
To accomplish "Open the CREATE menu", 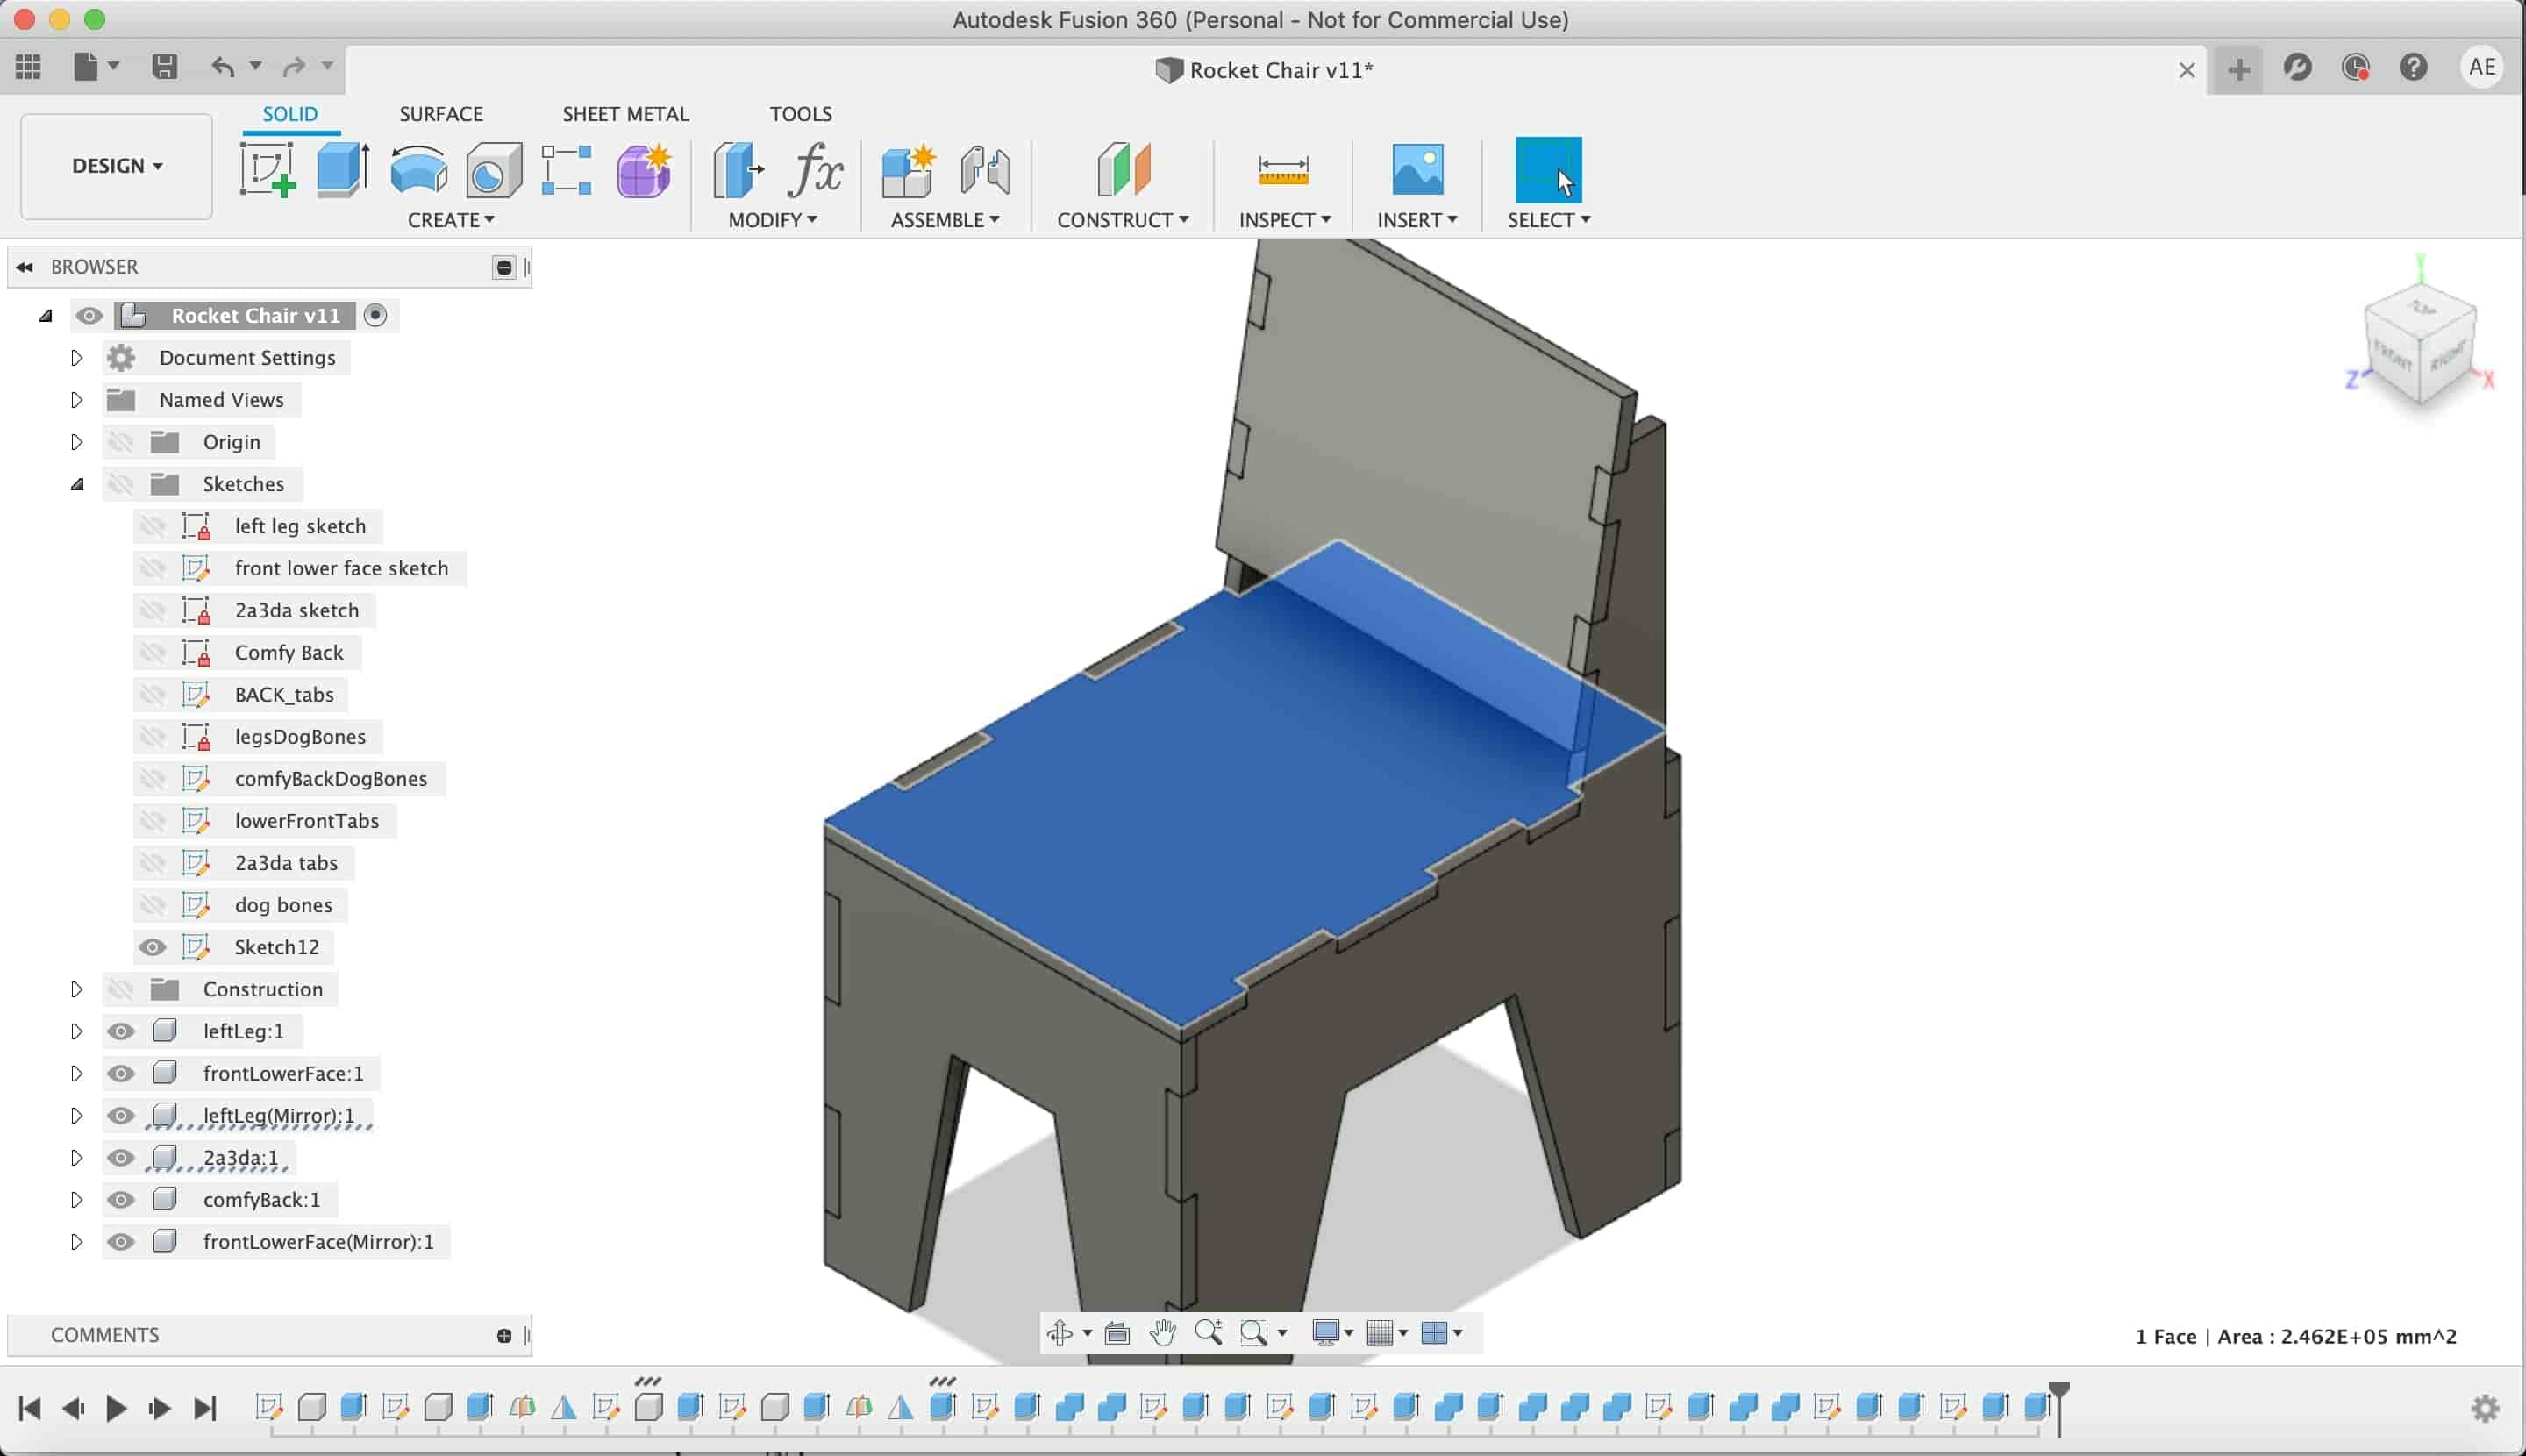I will click(x=451, y=220).
